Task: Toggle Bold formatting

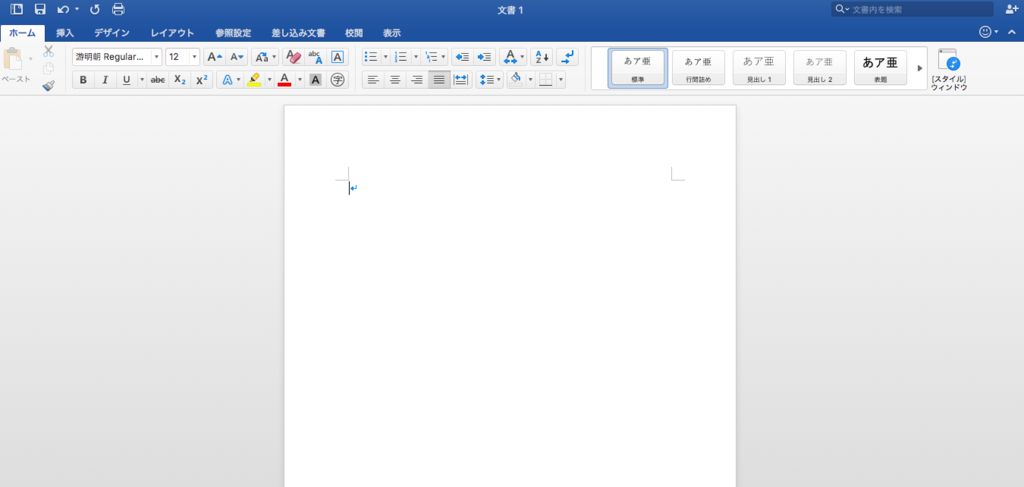Action: coord(83,80)
